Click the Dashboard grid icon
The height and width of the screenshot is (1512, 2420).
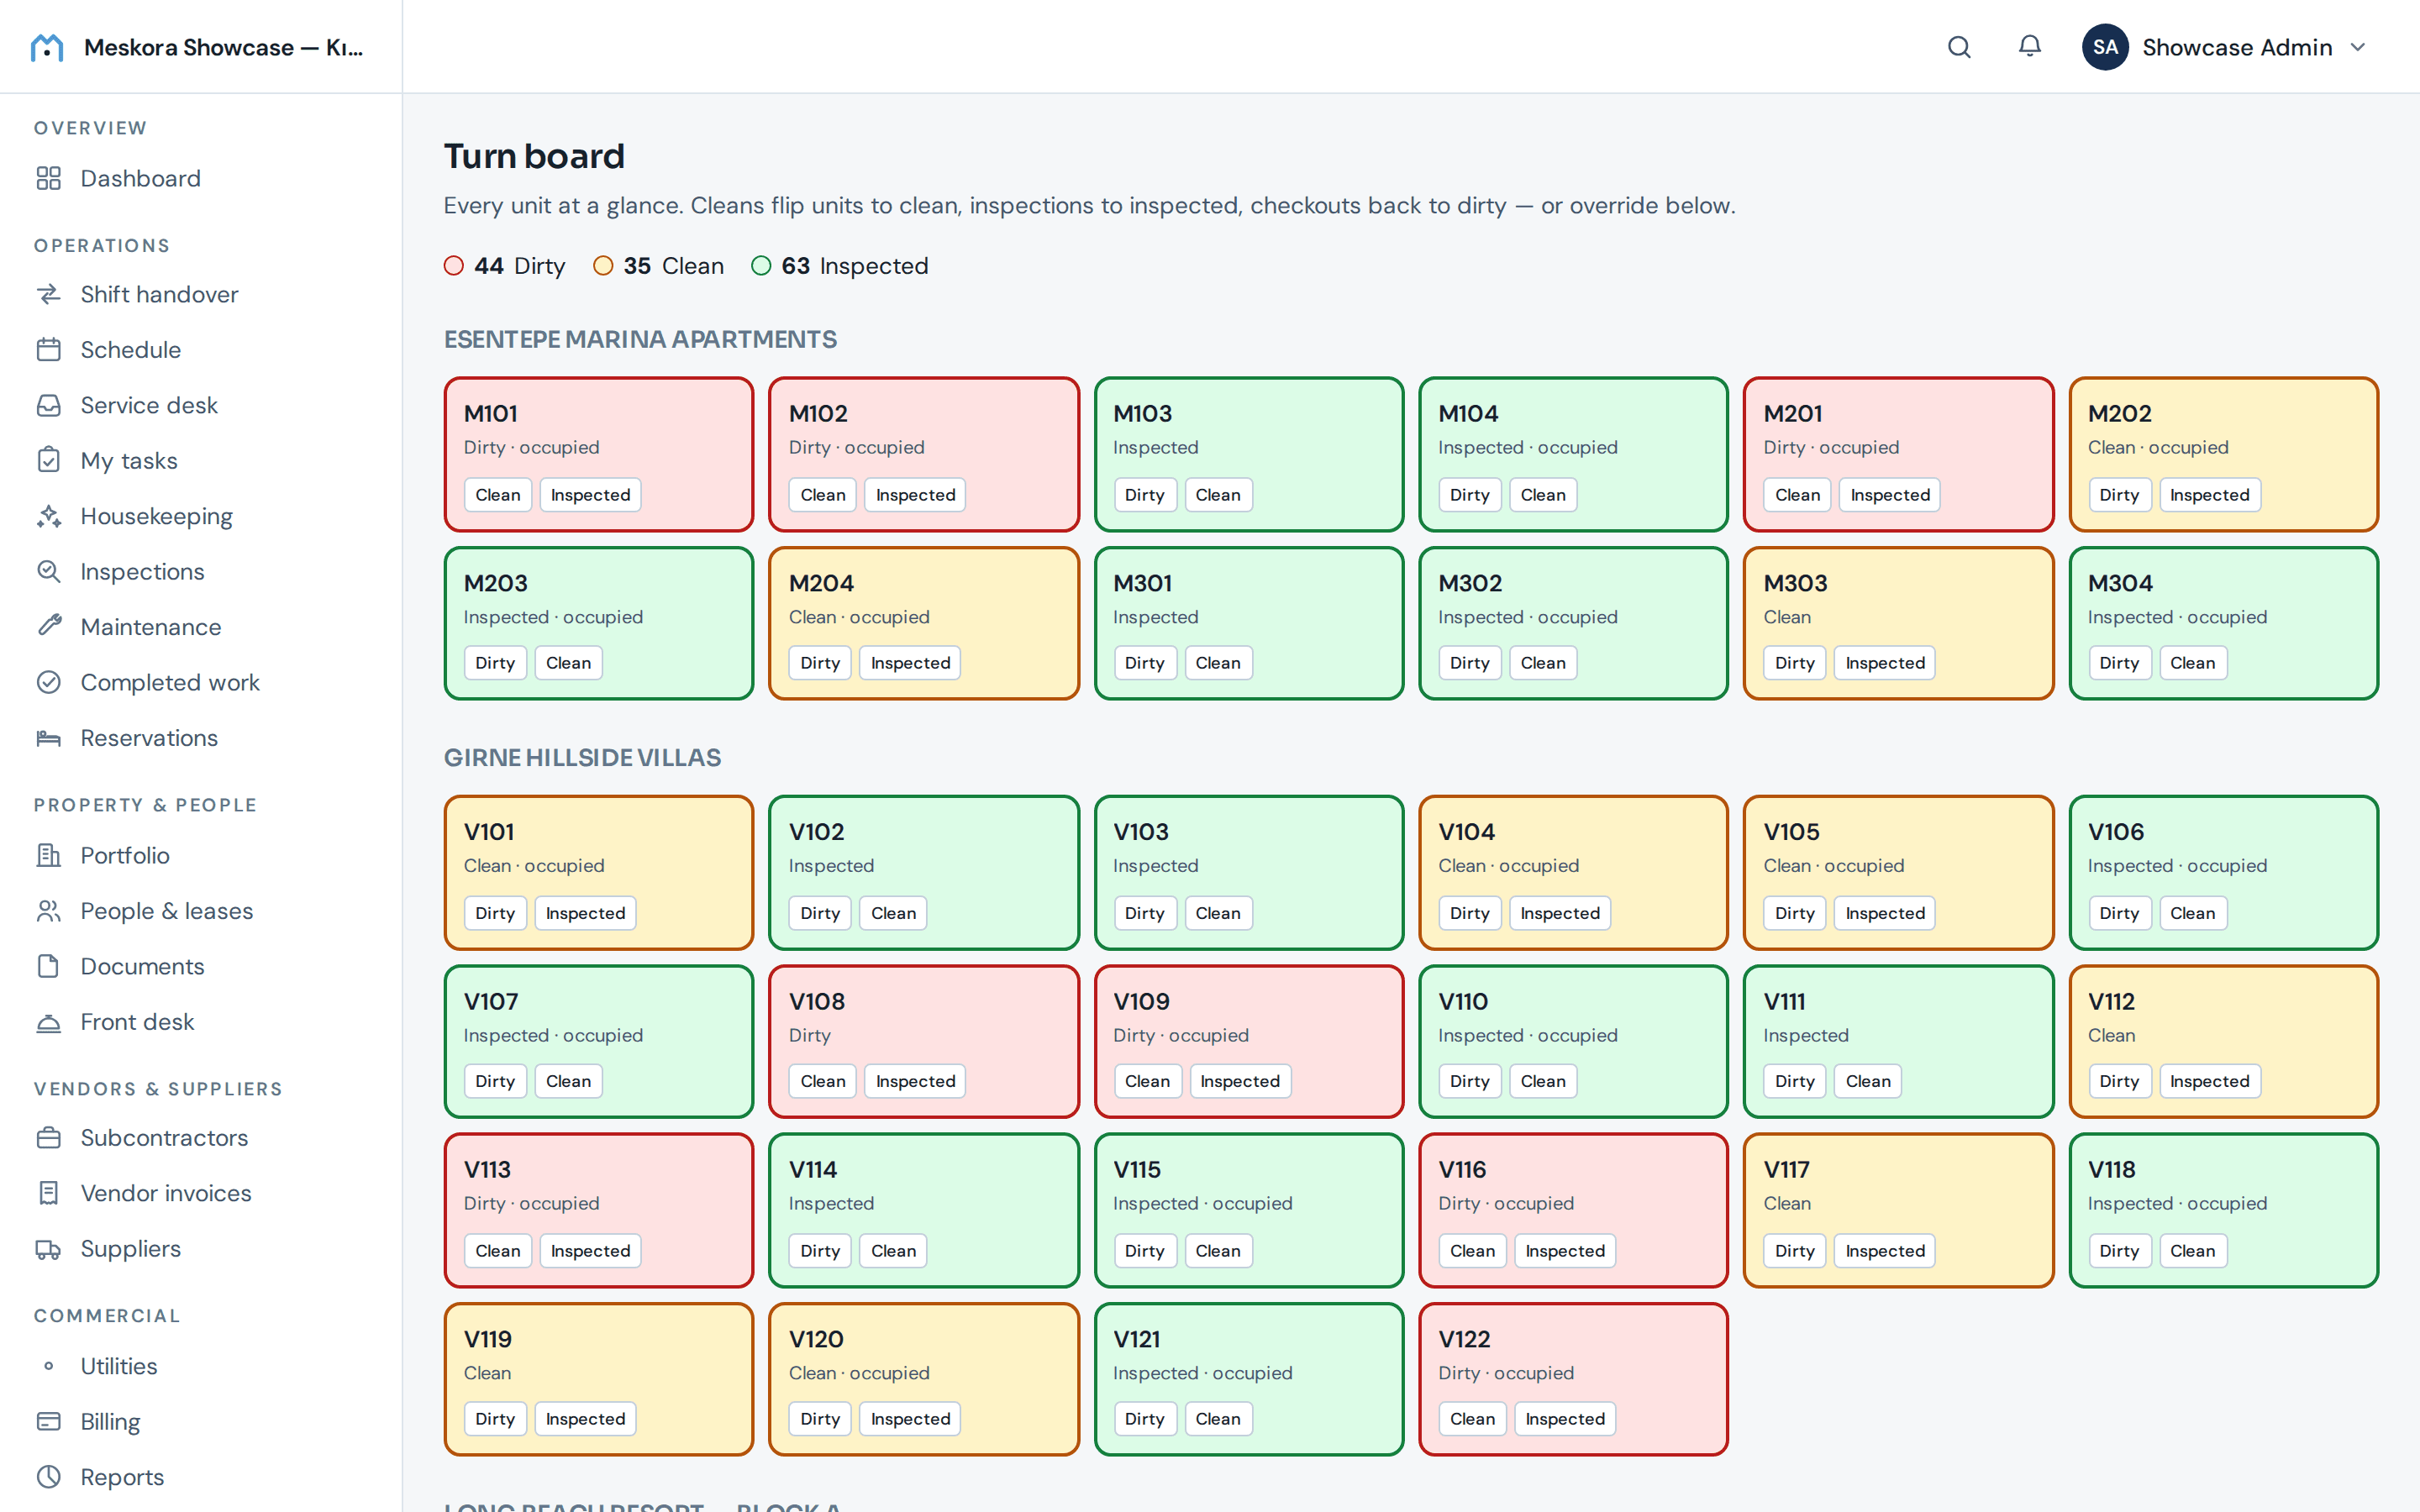[48, 178]
